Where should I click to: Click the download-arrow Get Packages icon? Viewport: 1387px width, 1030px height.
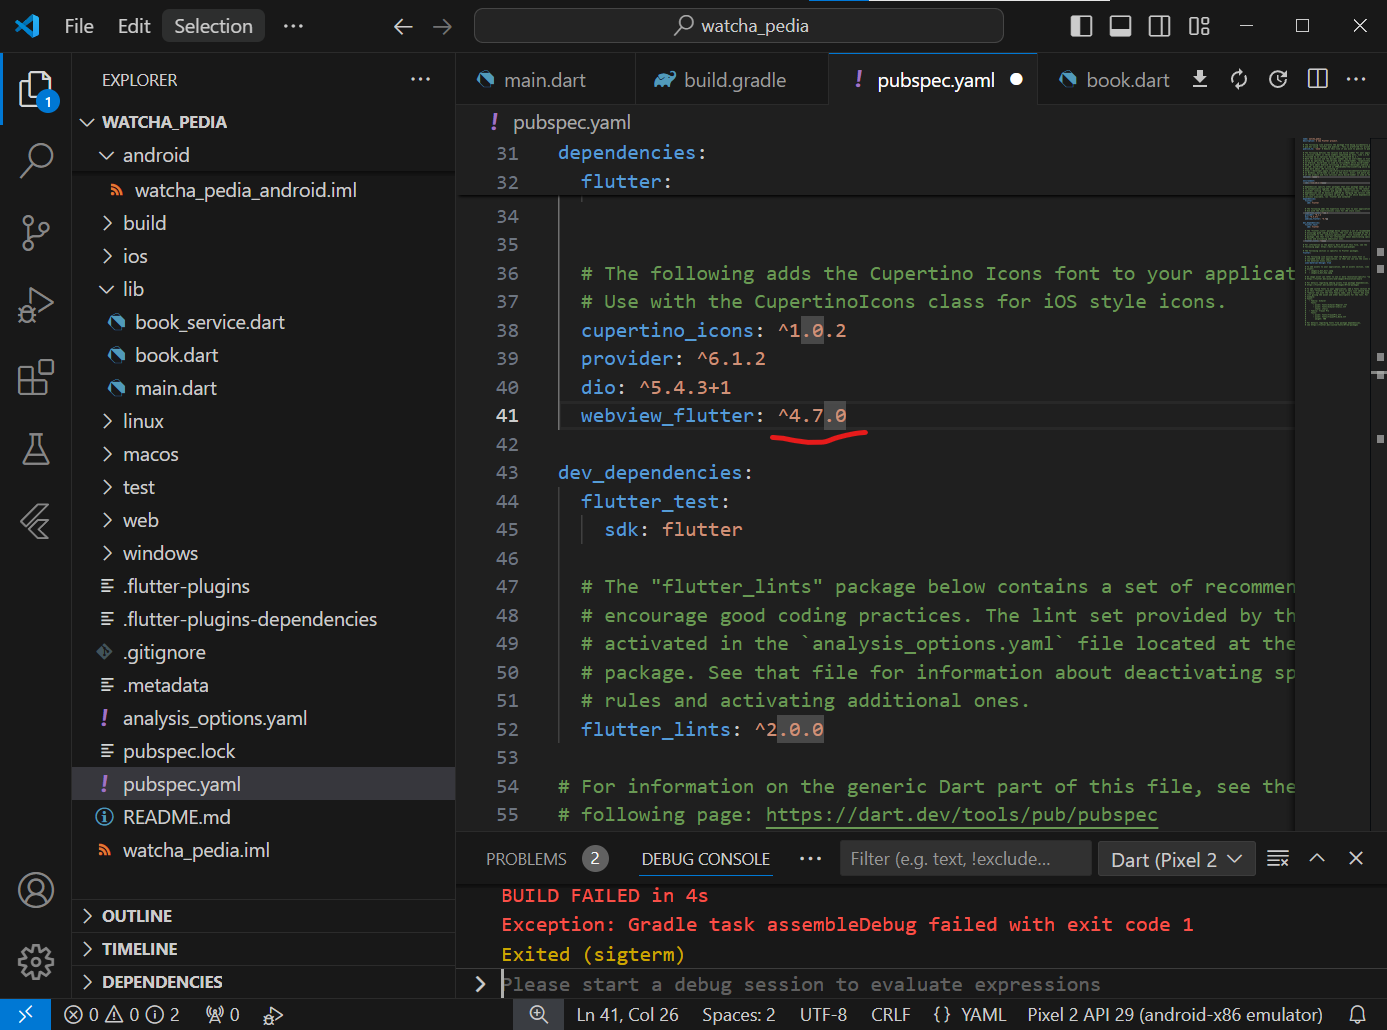pos(1200,79)
